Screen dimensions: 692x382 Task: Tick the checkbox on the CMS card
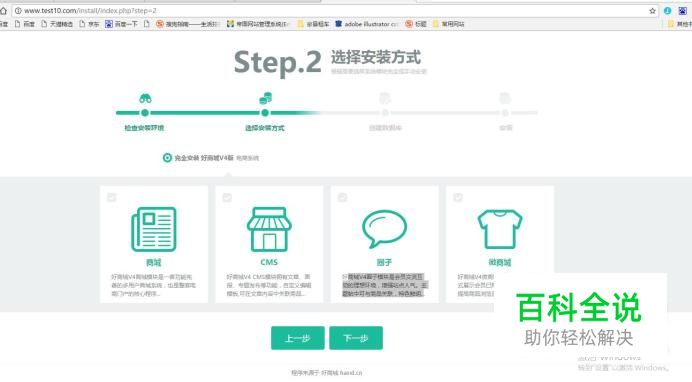(x=227, y=197)
